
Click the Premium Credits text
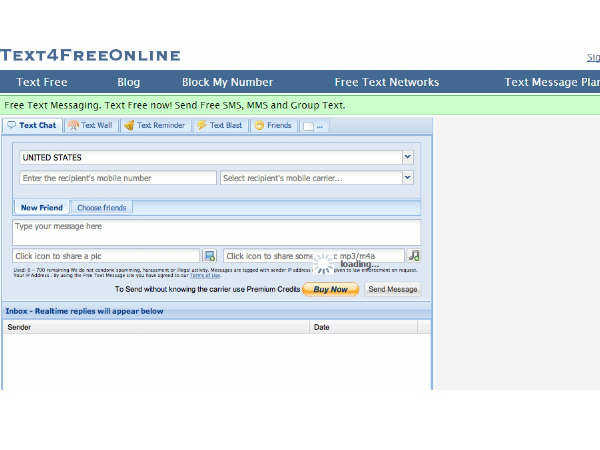coord(273,289)
